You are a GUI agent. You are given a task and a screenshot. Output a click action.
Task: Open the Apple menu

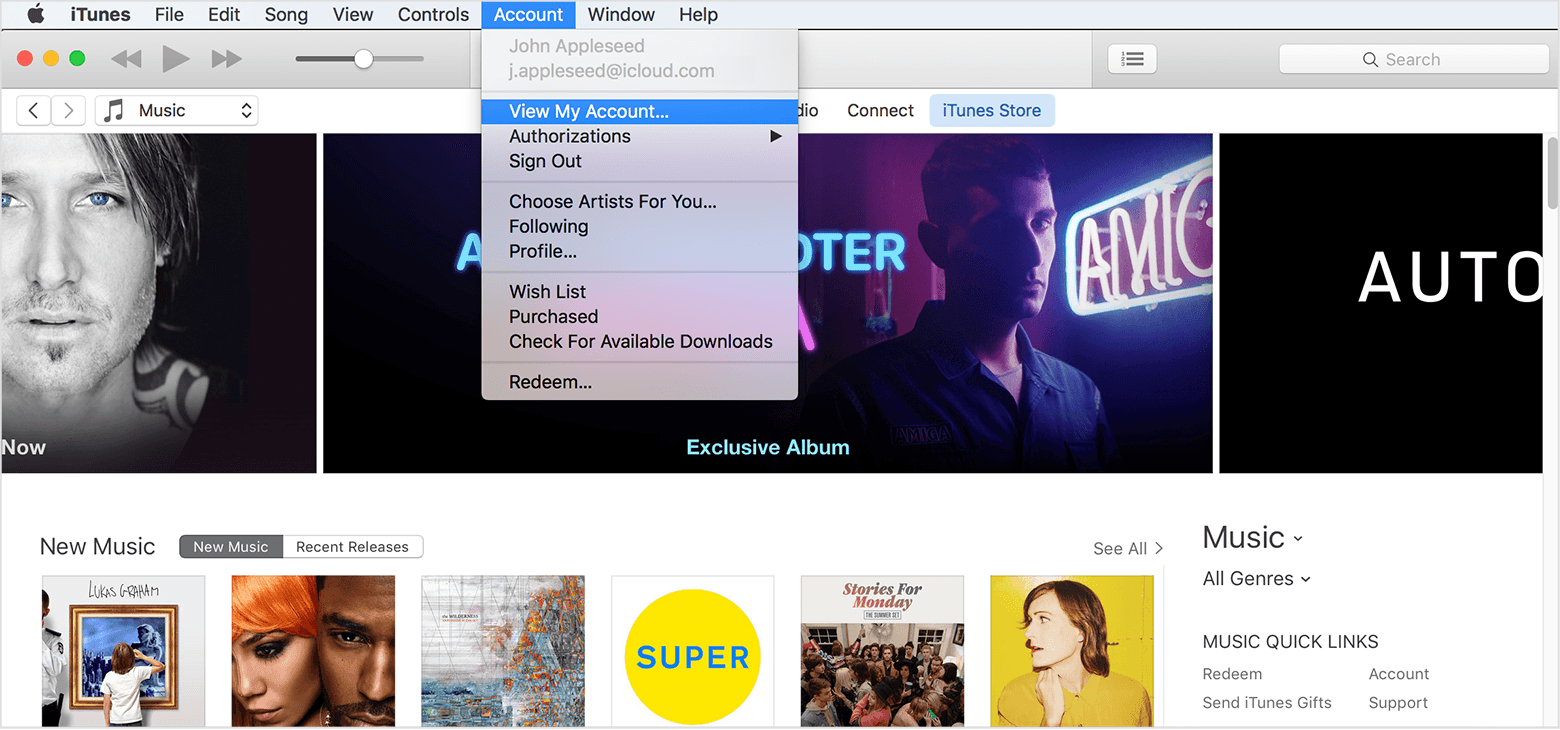pos(36,14)
